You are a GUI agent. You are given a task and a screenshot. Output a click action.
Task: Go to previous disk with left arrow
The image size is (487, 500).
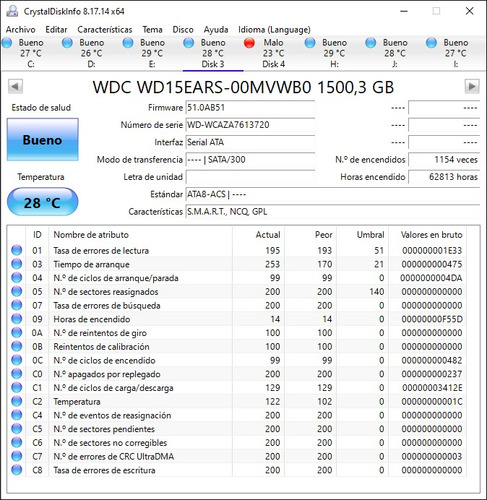coord(15,87)
